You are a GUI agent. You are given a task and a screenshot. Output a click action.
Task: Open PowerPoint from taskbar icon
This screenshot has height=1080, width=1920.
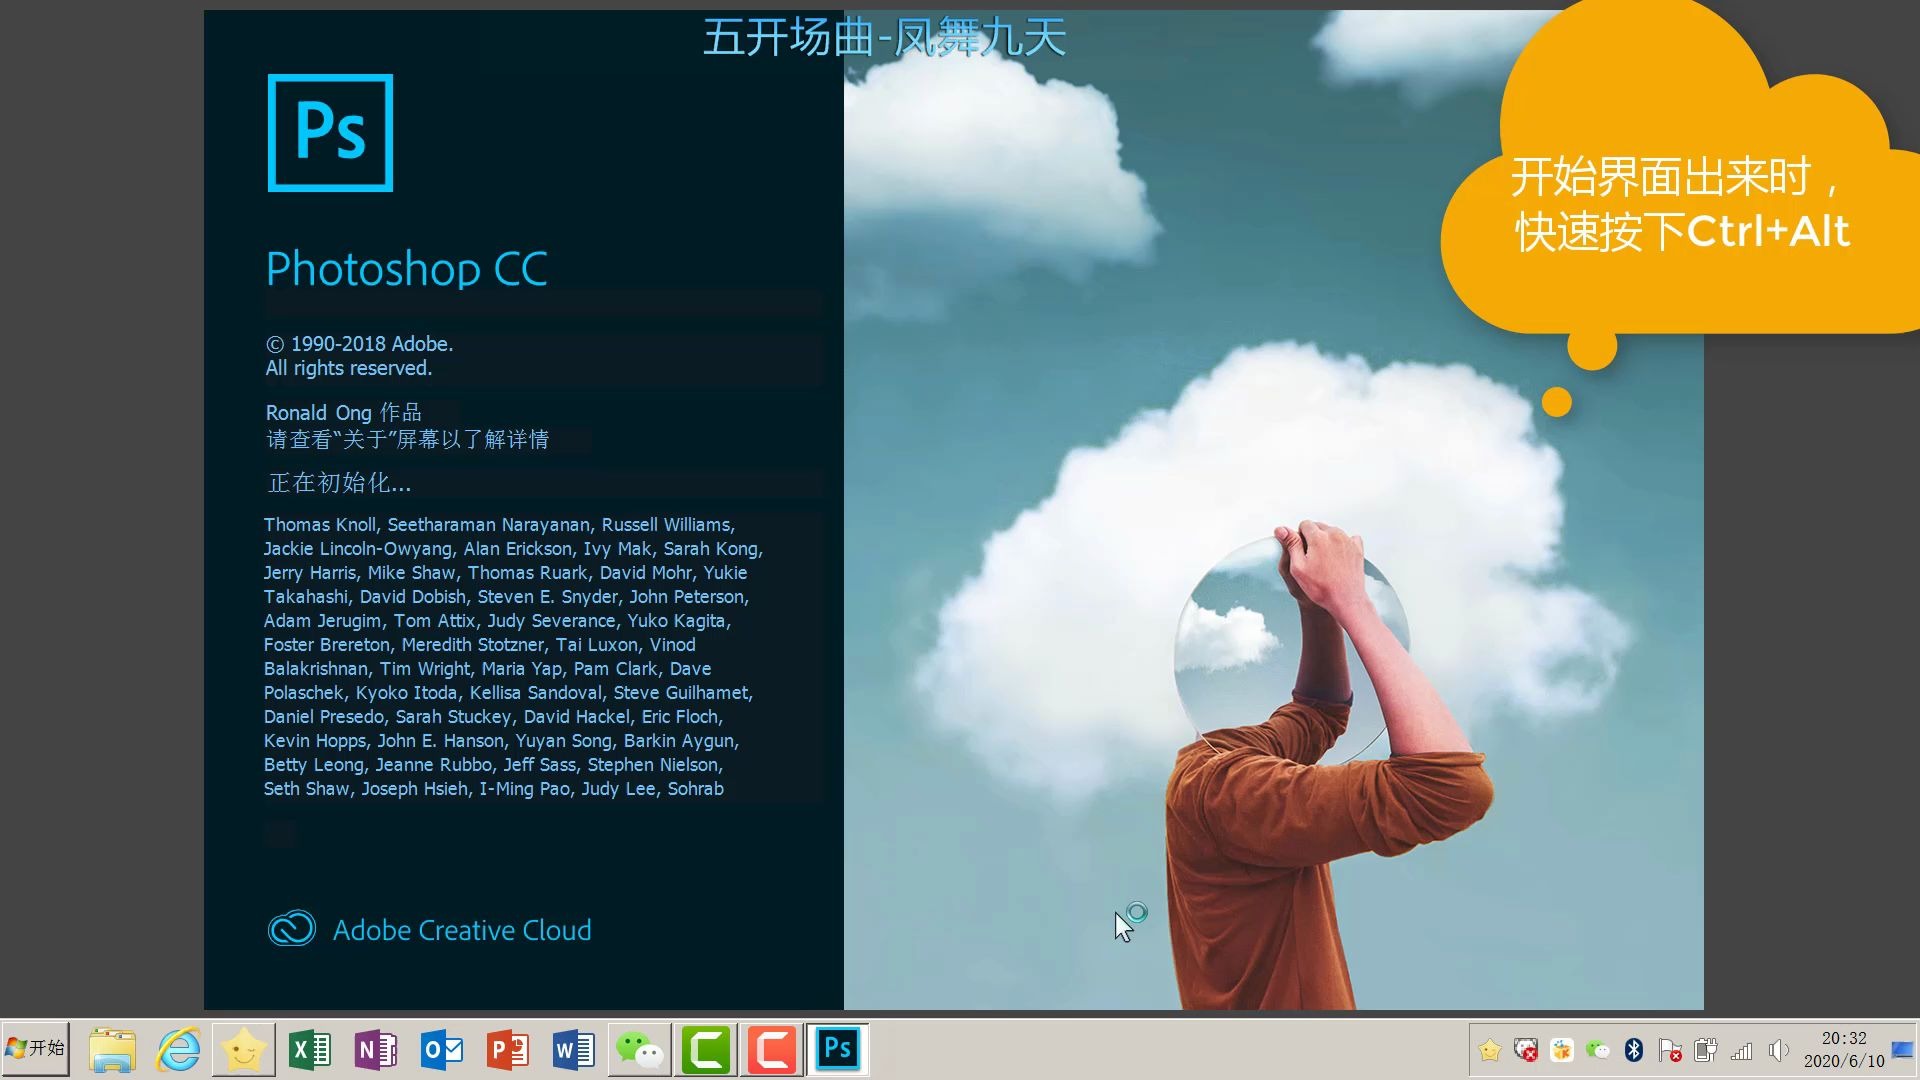tap(509, 1050)
